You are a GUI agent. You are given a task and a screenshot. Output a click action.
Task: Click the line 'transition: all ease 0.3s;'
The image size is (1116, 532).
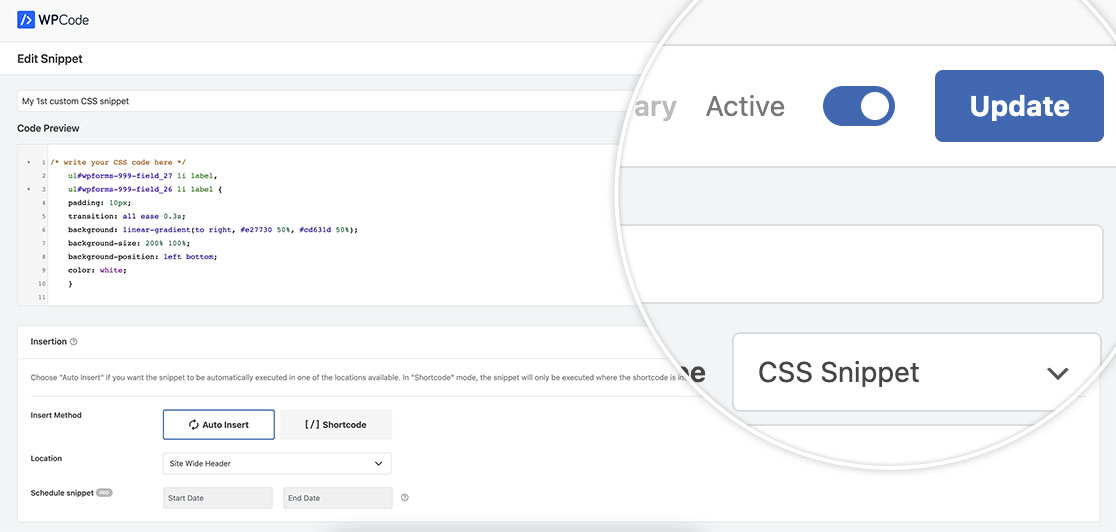tap(125, 217)
